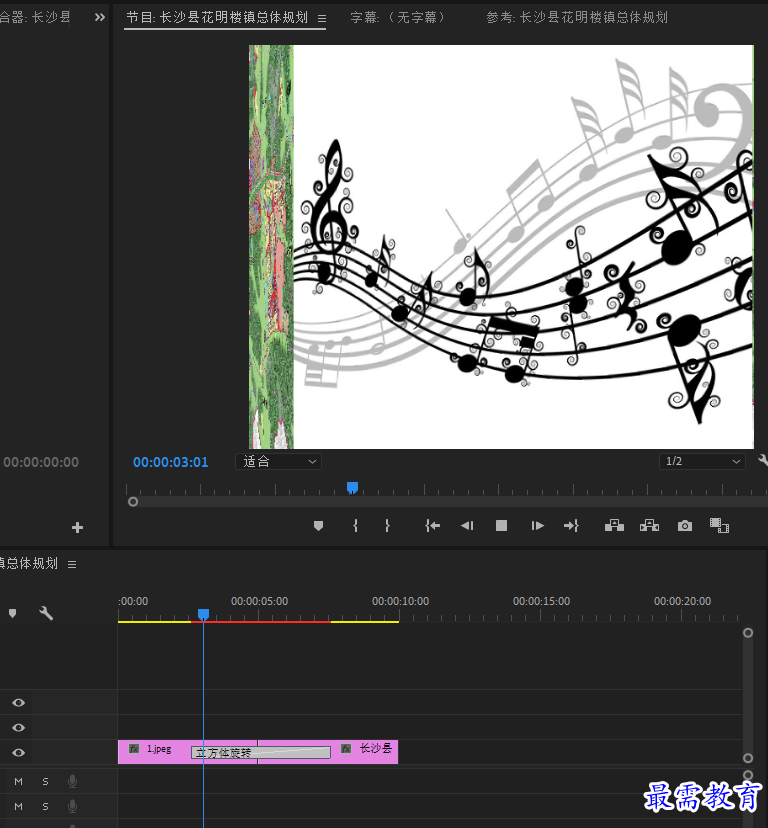The width and height of the screenshot is (768, 828).
Task: Mute the first audio track with M
Action: pyautogui.click(x=18, y=782)
